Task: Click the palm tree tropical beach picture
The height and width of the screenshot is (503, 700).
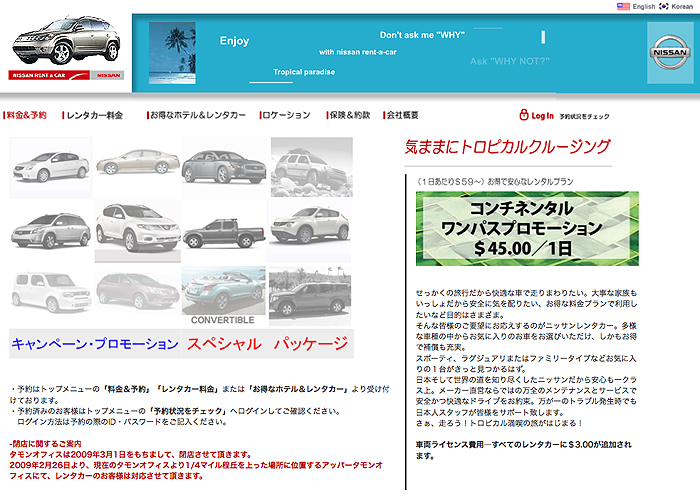Action: [172, 53]
